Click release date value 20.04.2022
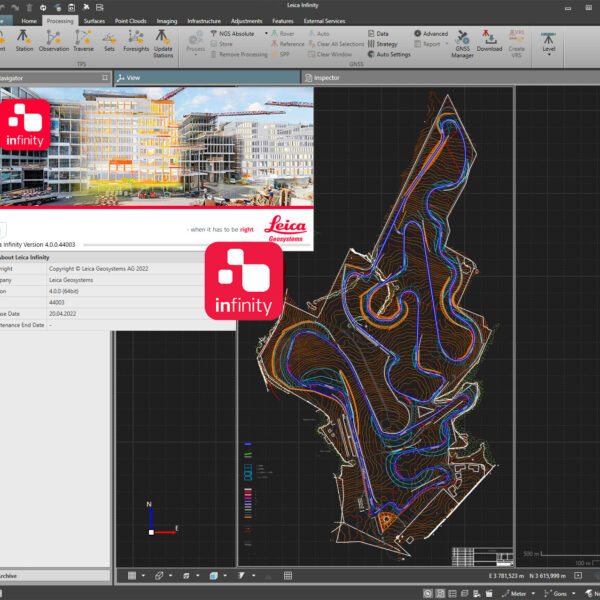 (62, 313)
